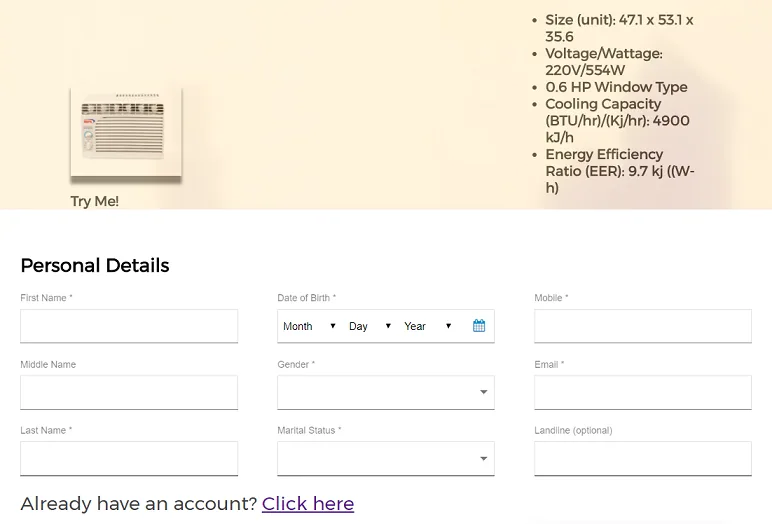This screenshot has height=524, width=772.
Task: Open the Gender dropdown
Action: tap(386, 393)
